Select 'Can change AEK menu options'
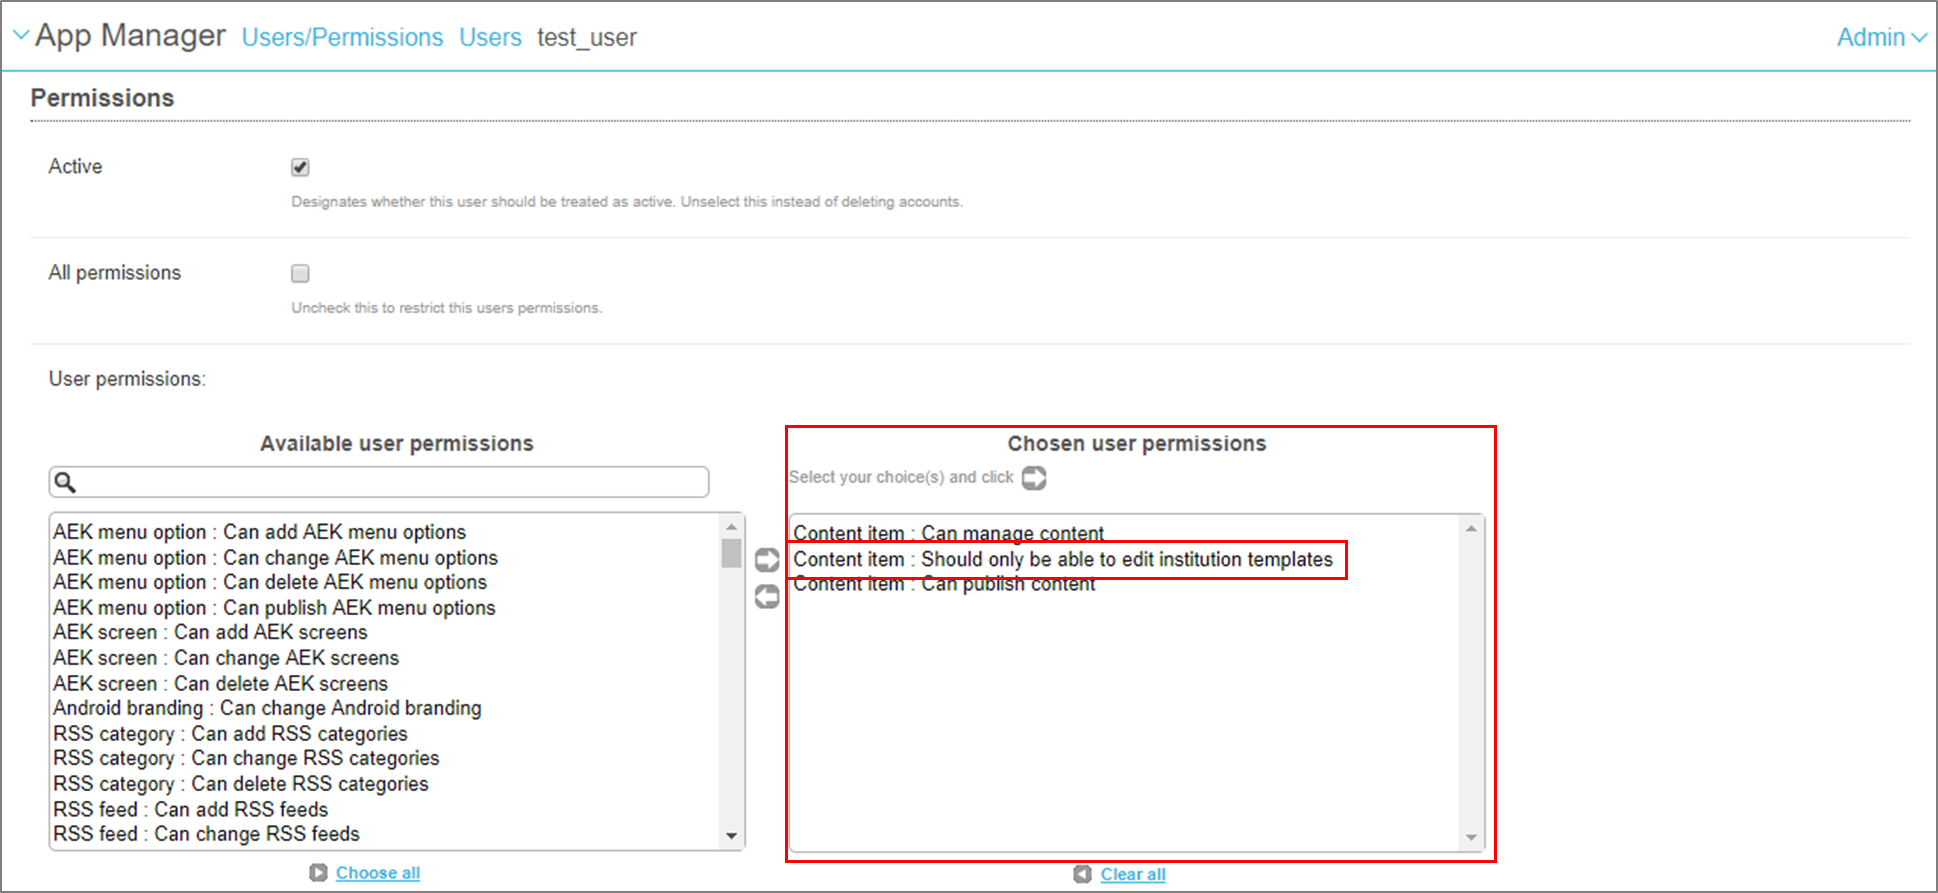 pyautogui.click(x=275, y=557)
